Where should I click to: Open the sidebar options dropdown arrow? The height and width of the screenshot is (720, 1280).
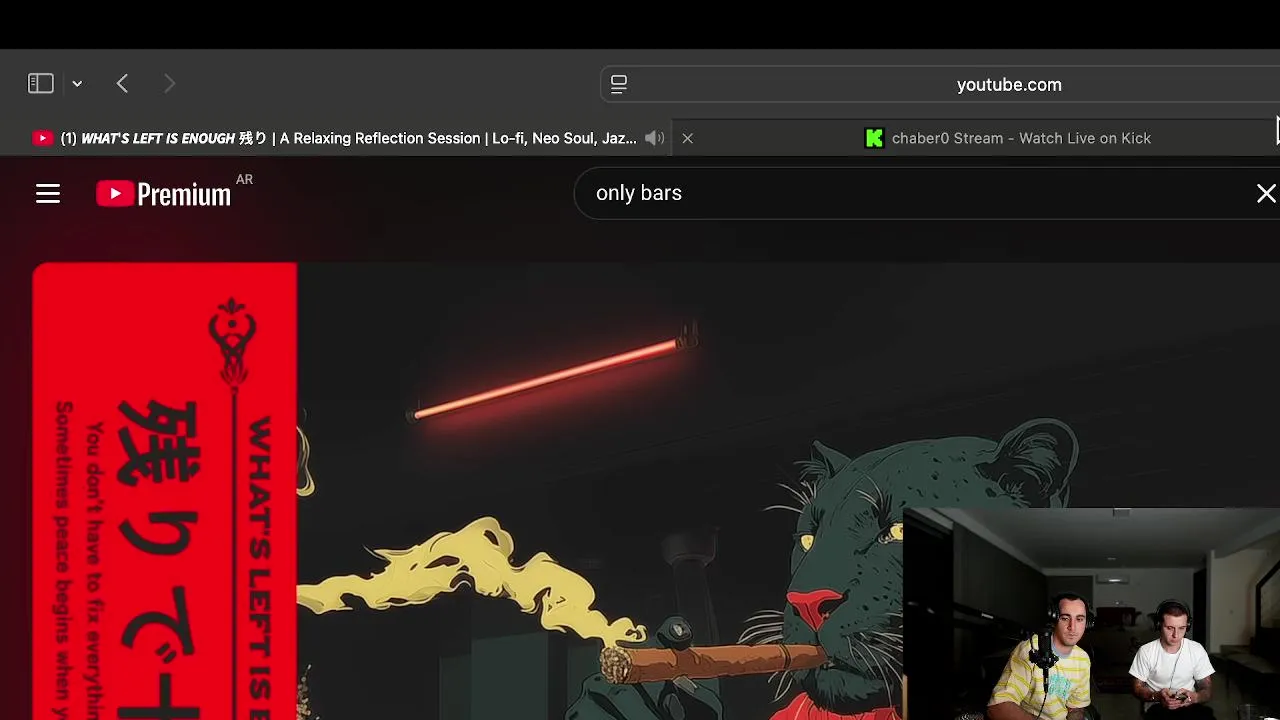coord(77,84)
